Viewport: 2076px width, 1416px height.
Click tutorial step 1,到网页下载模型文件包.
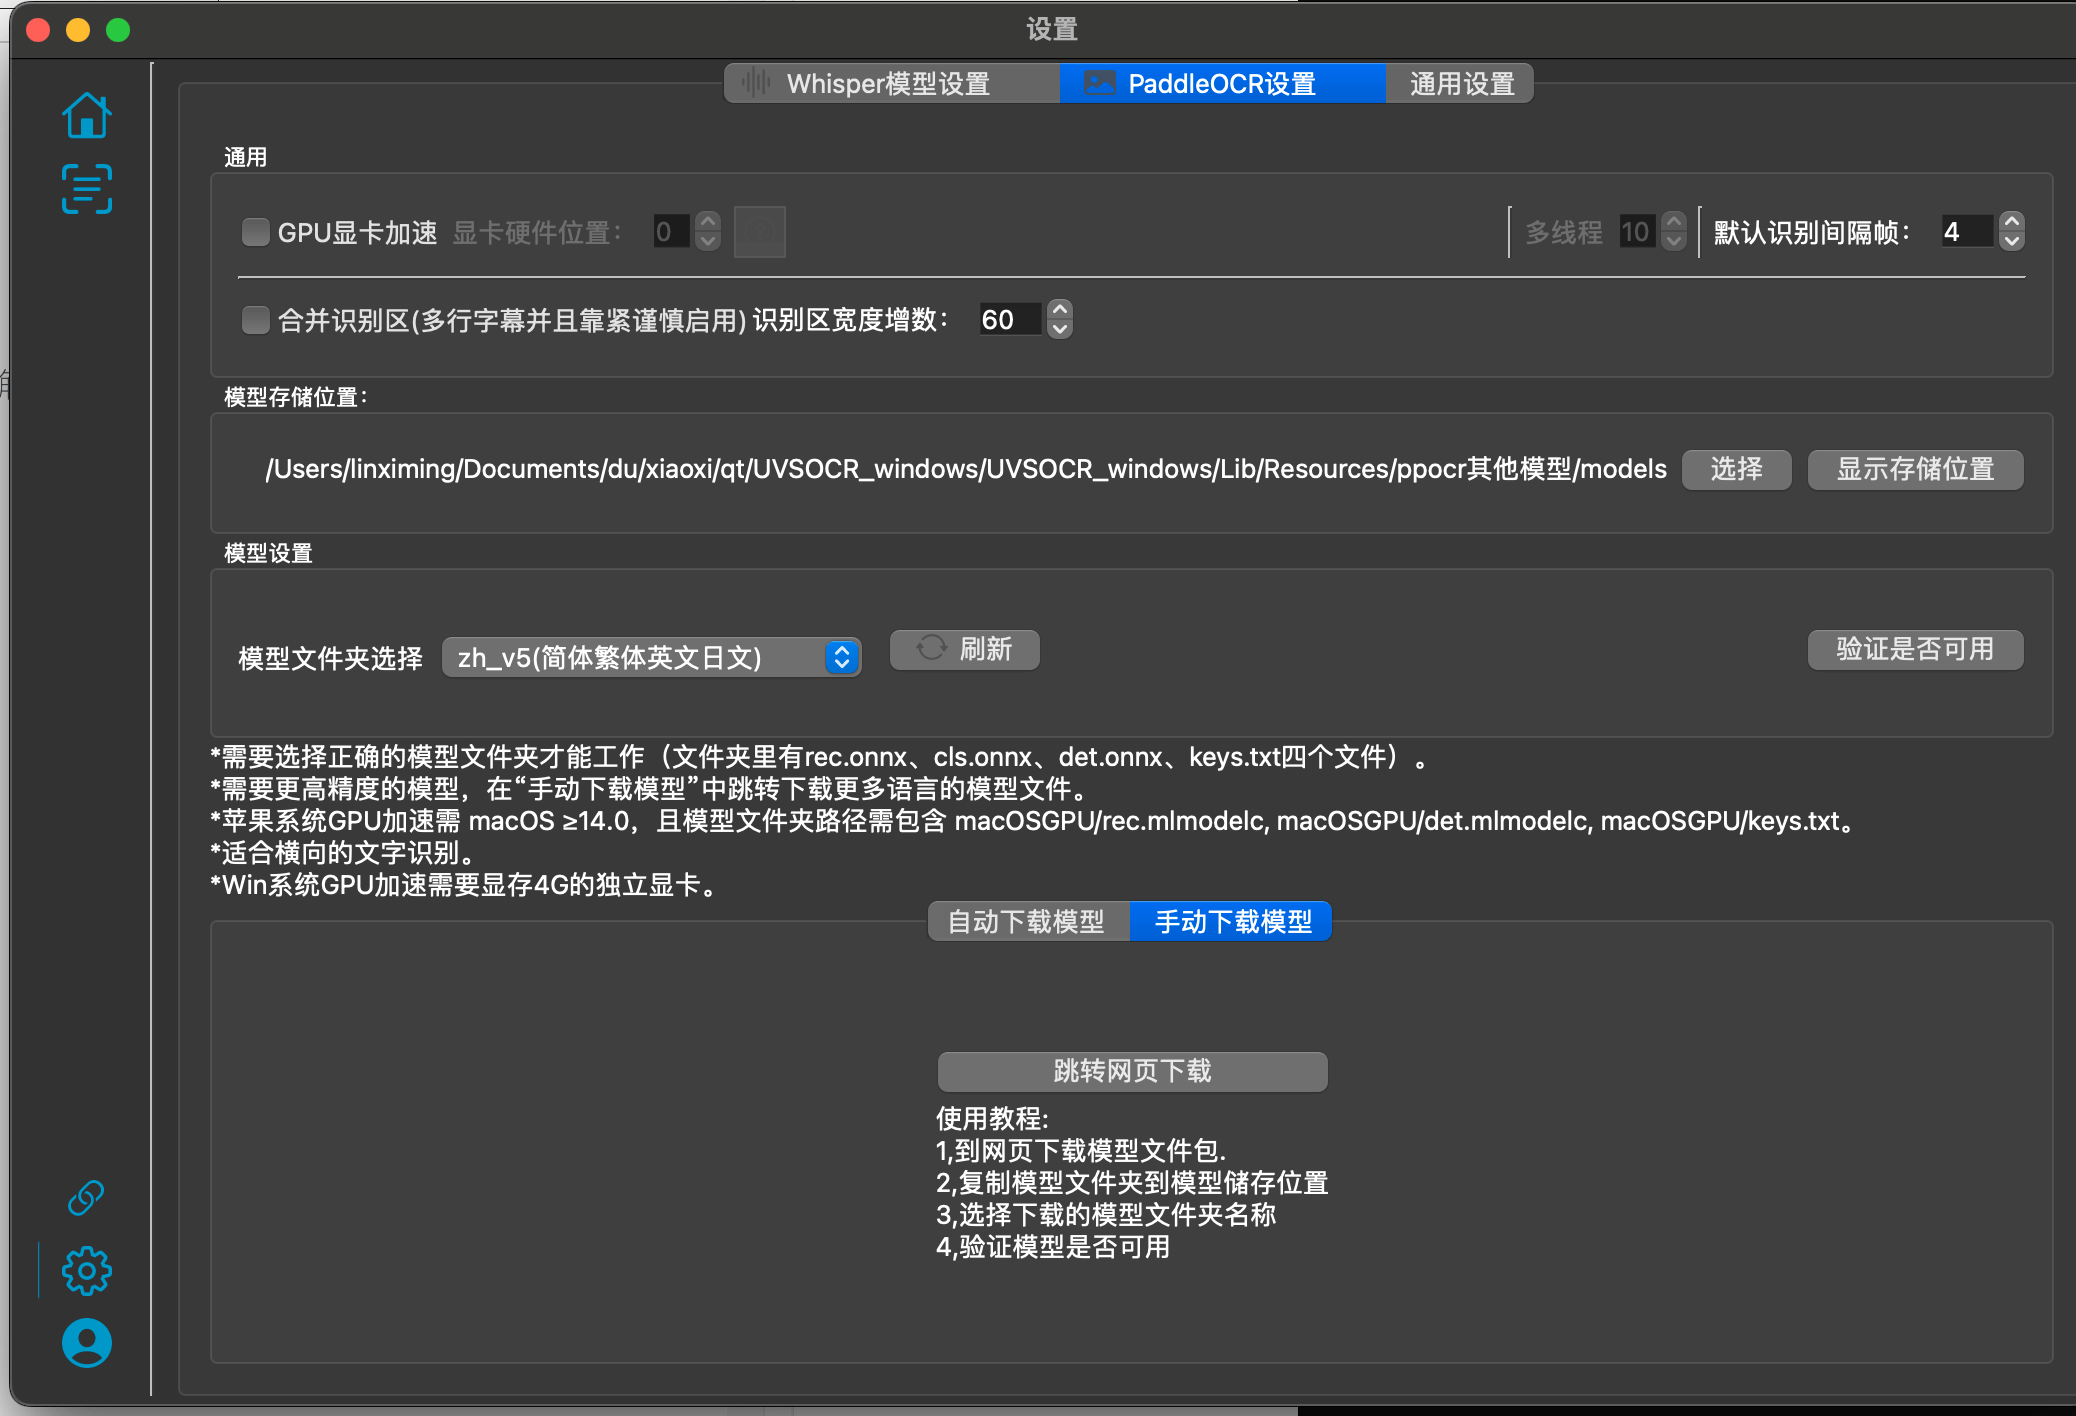[1081, 1150]
